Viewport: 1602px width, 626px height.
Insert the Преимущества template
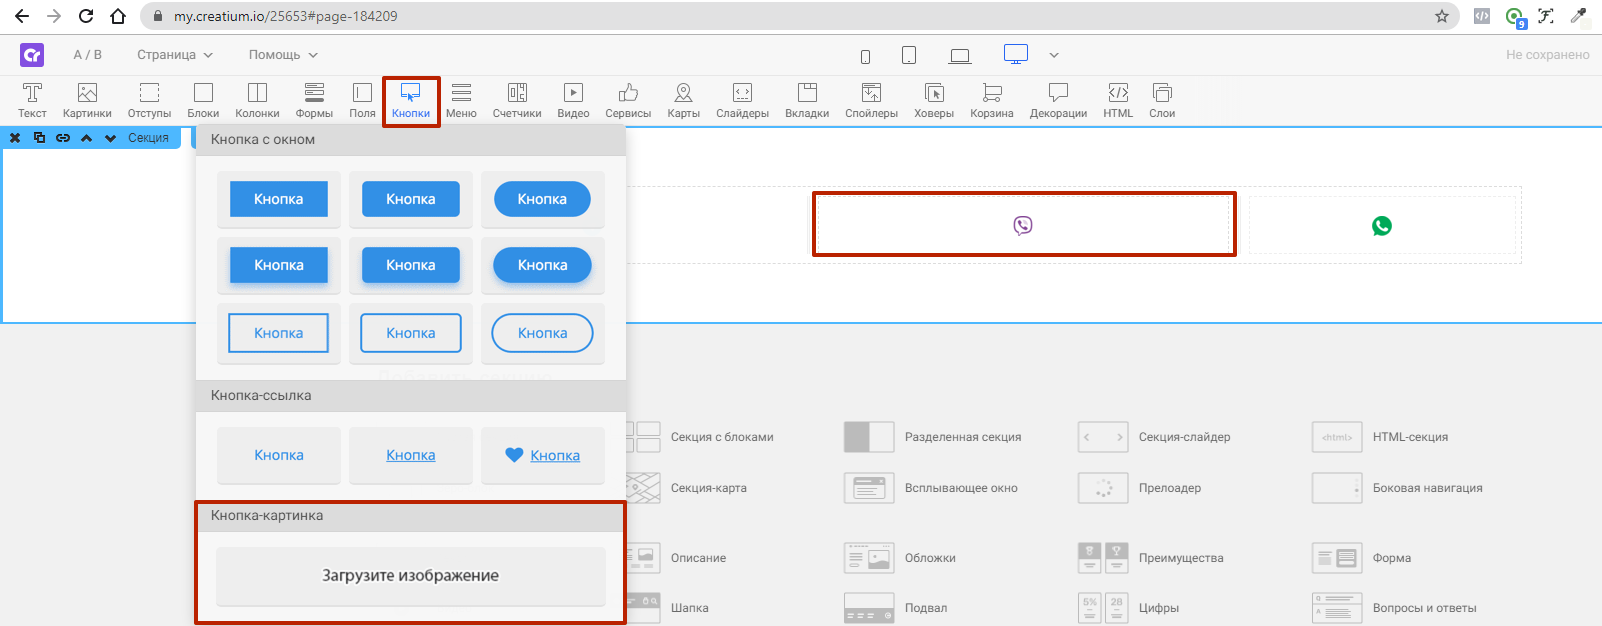point(1151,558)
